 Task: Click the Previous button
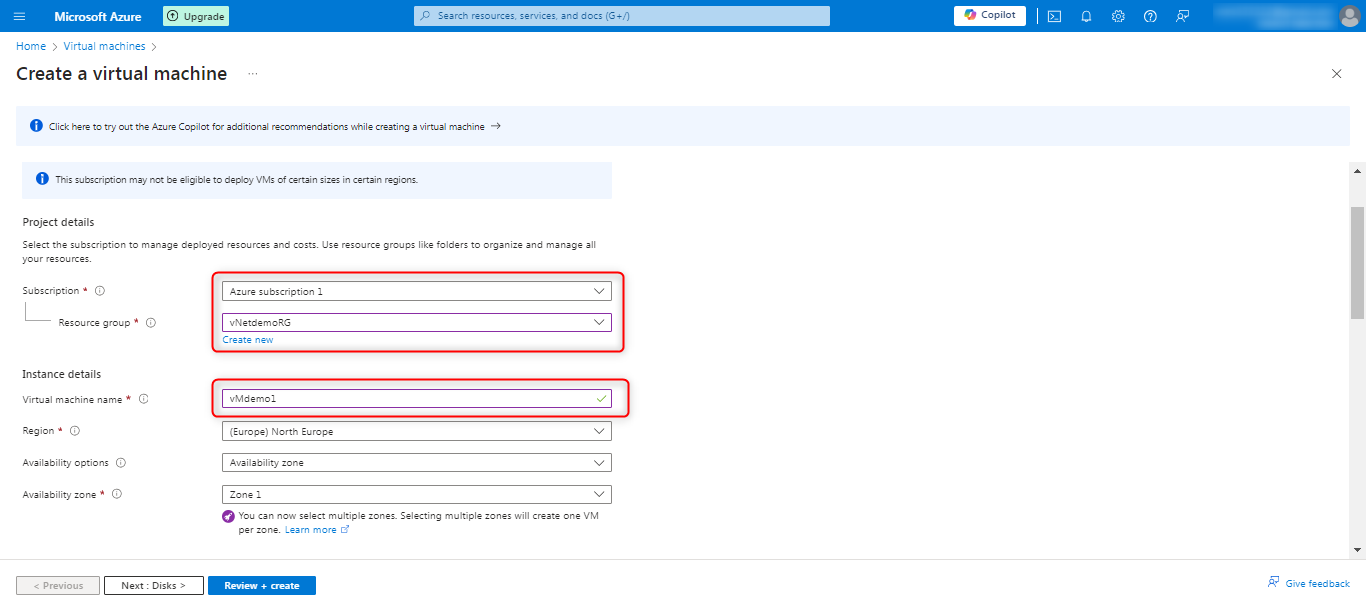(x=58, y=585)
